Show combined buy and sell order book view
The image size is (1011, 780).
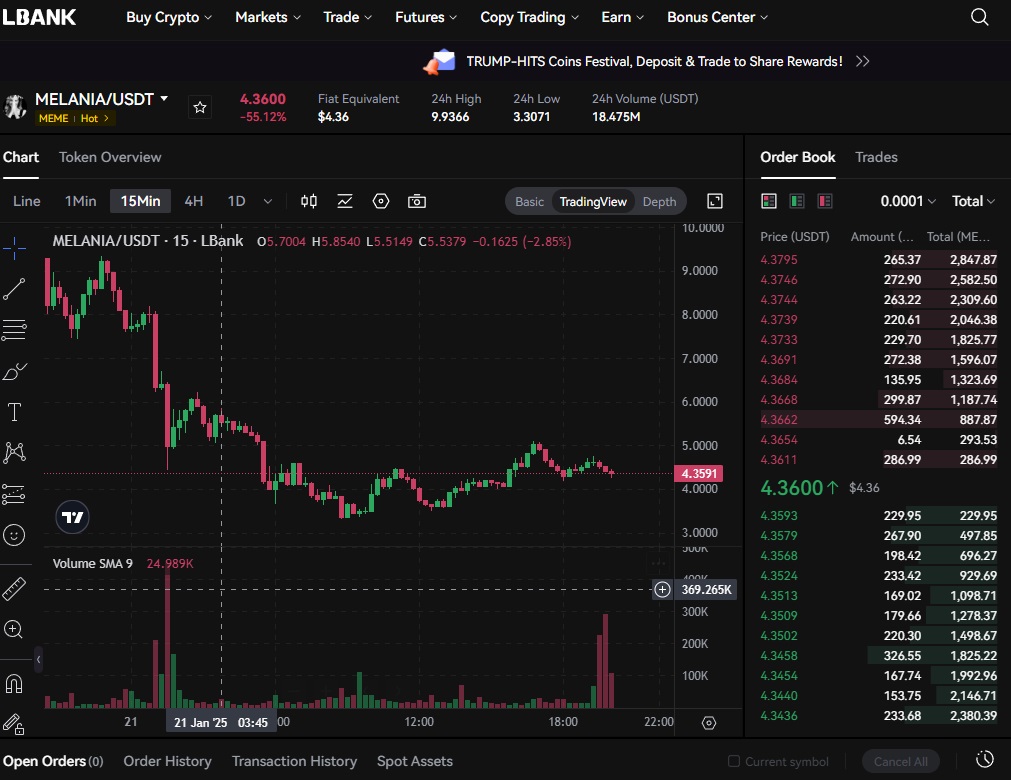pos(769,201)
